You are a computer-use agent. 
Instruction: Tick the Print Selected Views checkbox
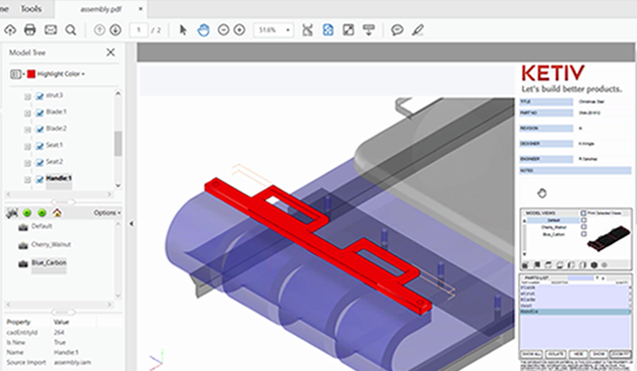[x=583, y=213]
